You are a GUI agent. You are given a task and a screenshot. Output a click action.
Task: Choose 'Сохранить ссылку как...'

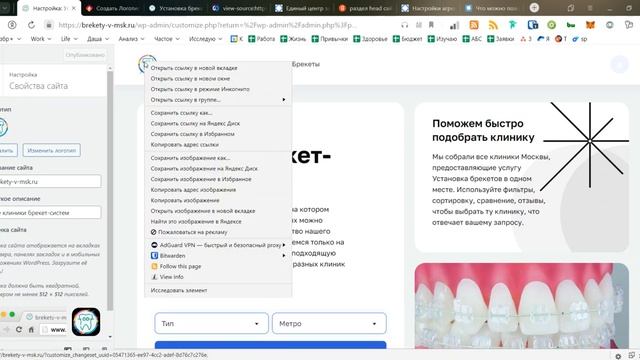point(218,113)
